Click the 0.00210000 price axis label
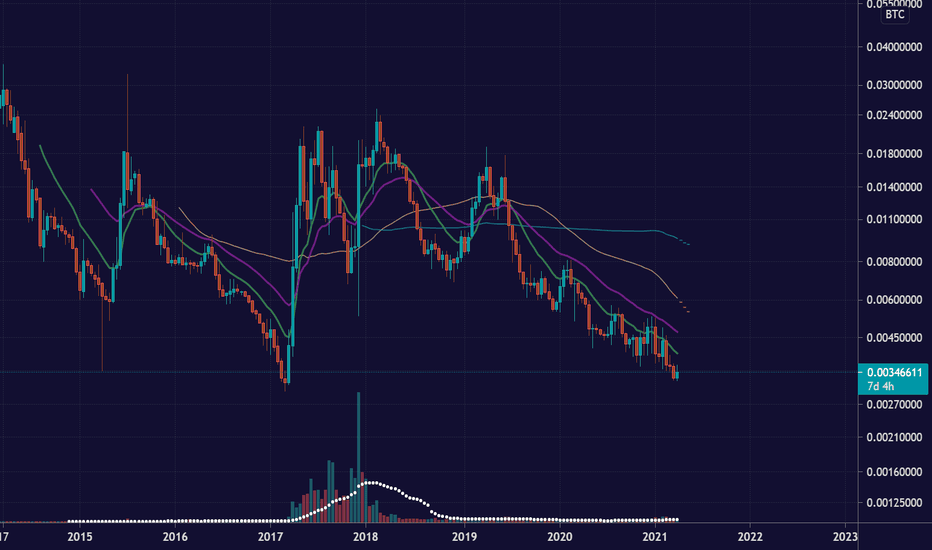 (895, 437)
